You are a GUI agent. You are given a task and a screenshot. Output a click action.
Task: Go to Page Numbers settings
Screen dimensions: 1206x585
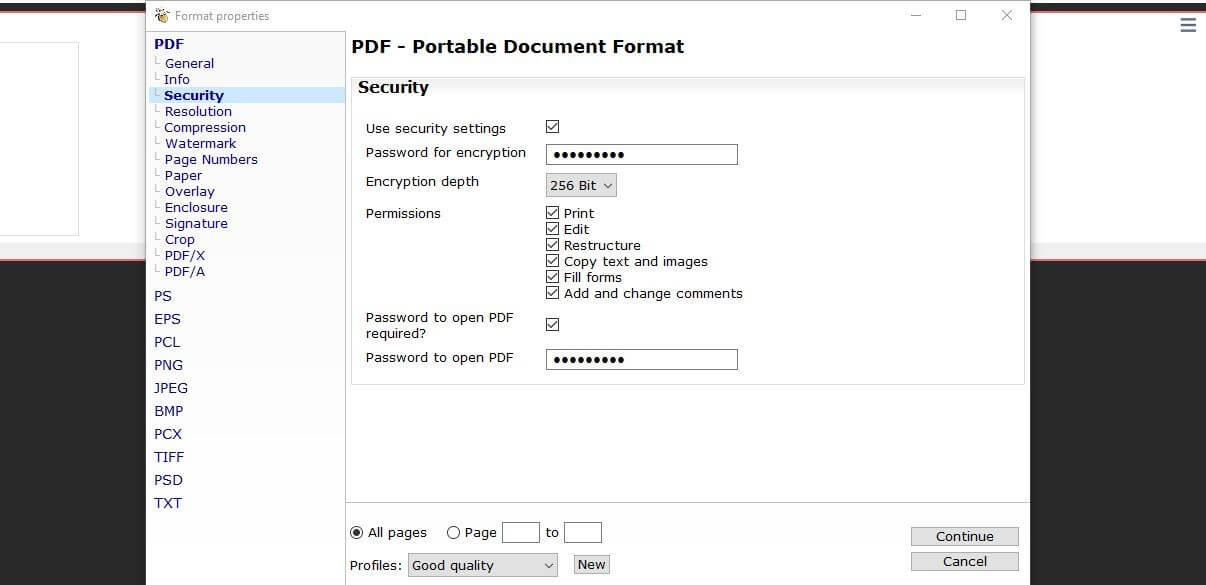click(211, 159)
